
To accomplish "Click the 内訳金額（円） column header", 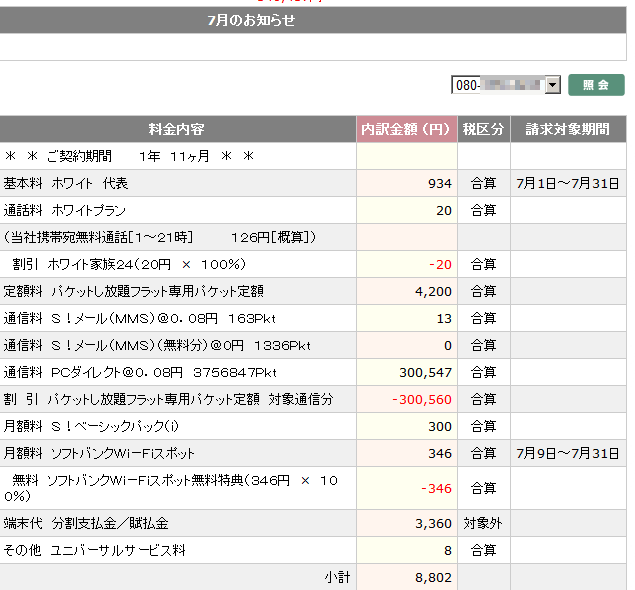I will pyautogui.click(x=407, y=129).
